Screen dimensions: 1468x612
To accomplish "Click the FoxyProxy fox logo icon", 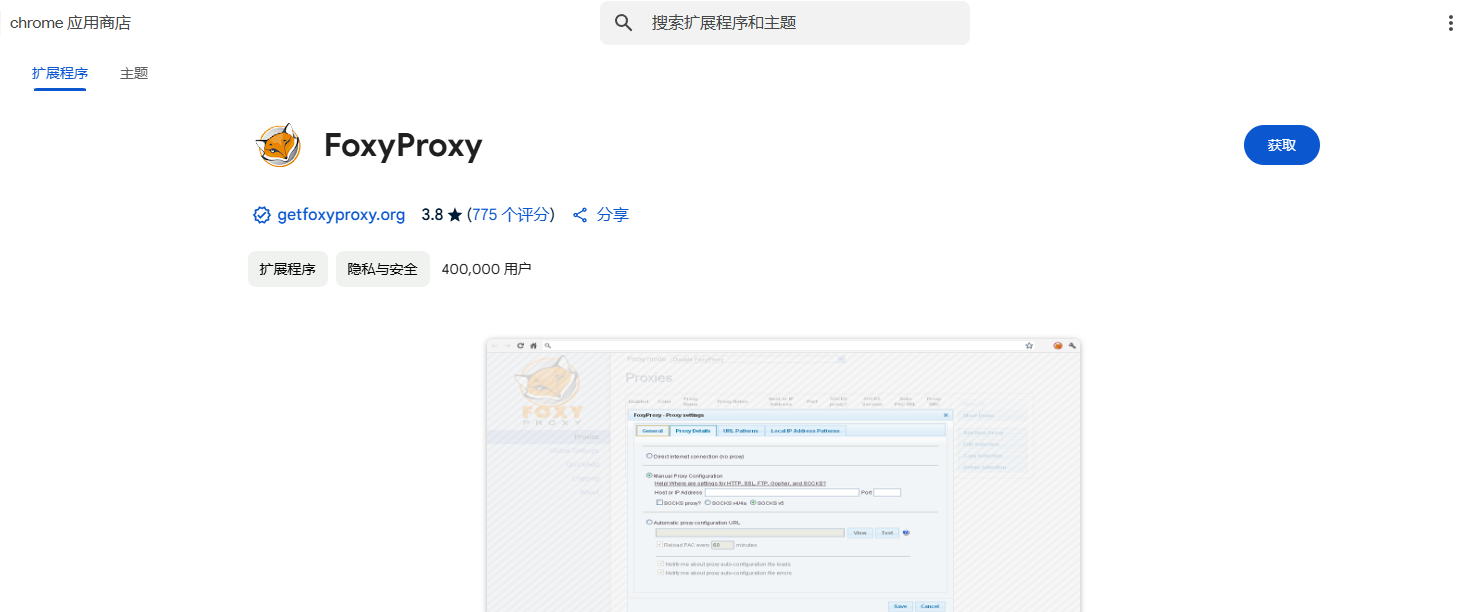I will (276, 144).
